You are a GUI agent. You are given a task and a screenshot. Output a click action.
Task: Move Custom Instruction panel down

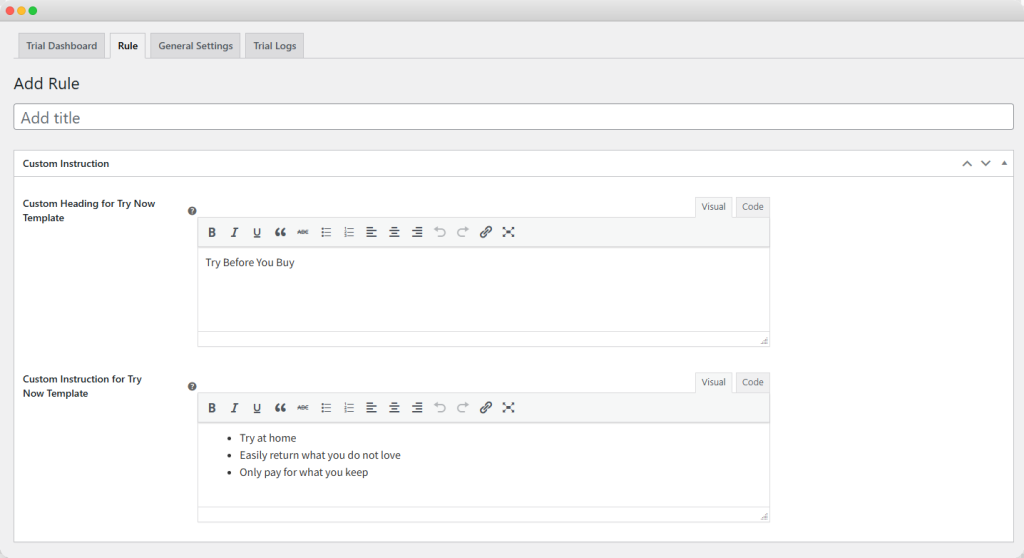pos(985,163)
